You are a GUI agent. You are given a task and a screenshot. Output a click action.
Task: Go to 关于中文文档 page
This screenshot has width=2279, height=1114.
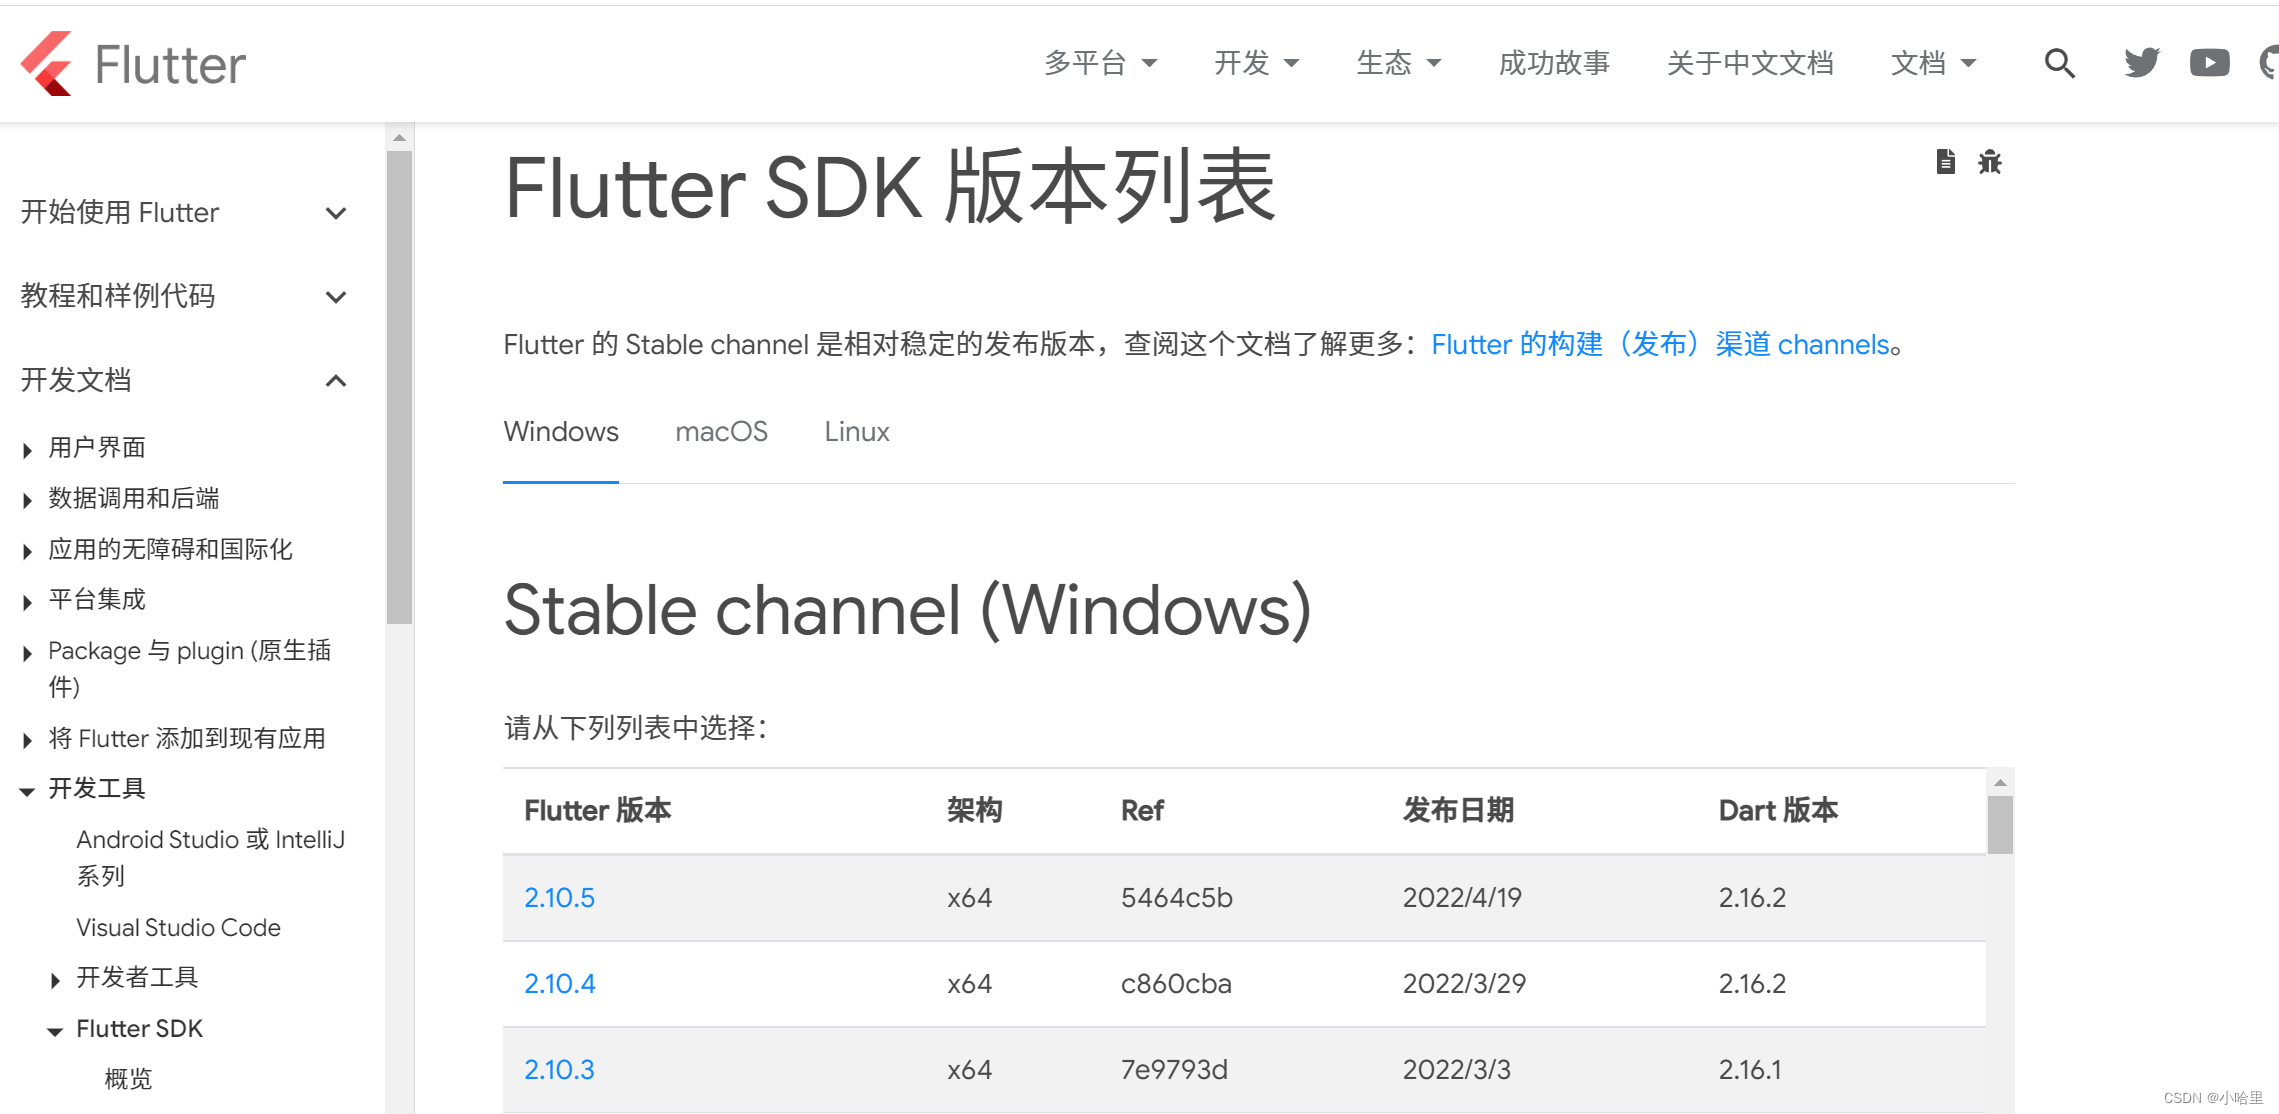click(1750, 63)
